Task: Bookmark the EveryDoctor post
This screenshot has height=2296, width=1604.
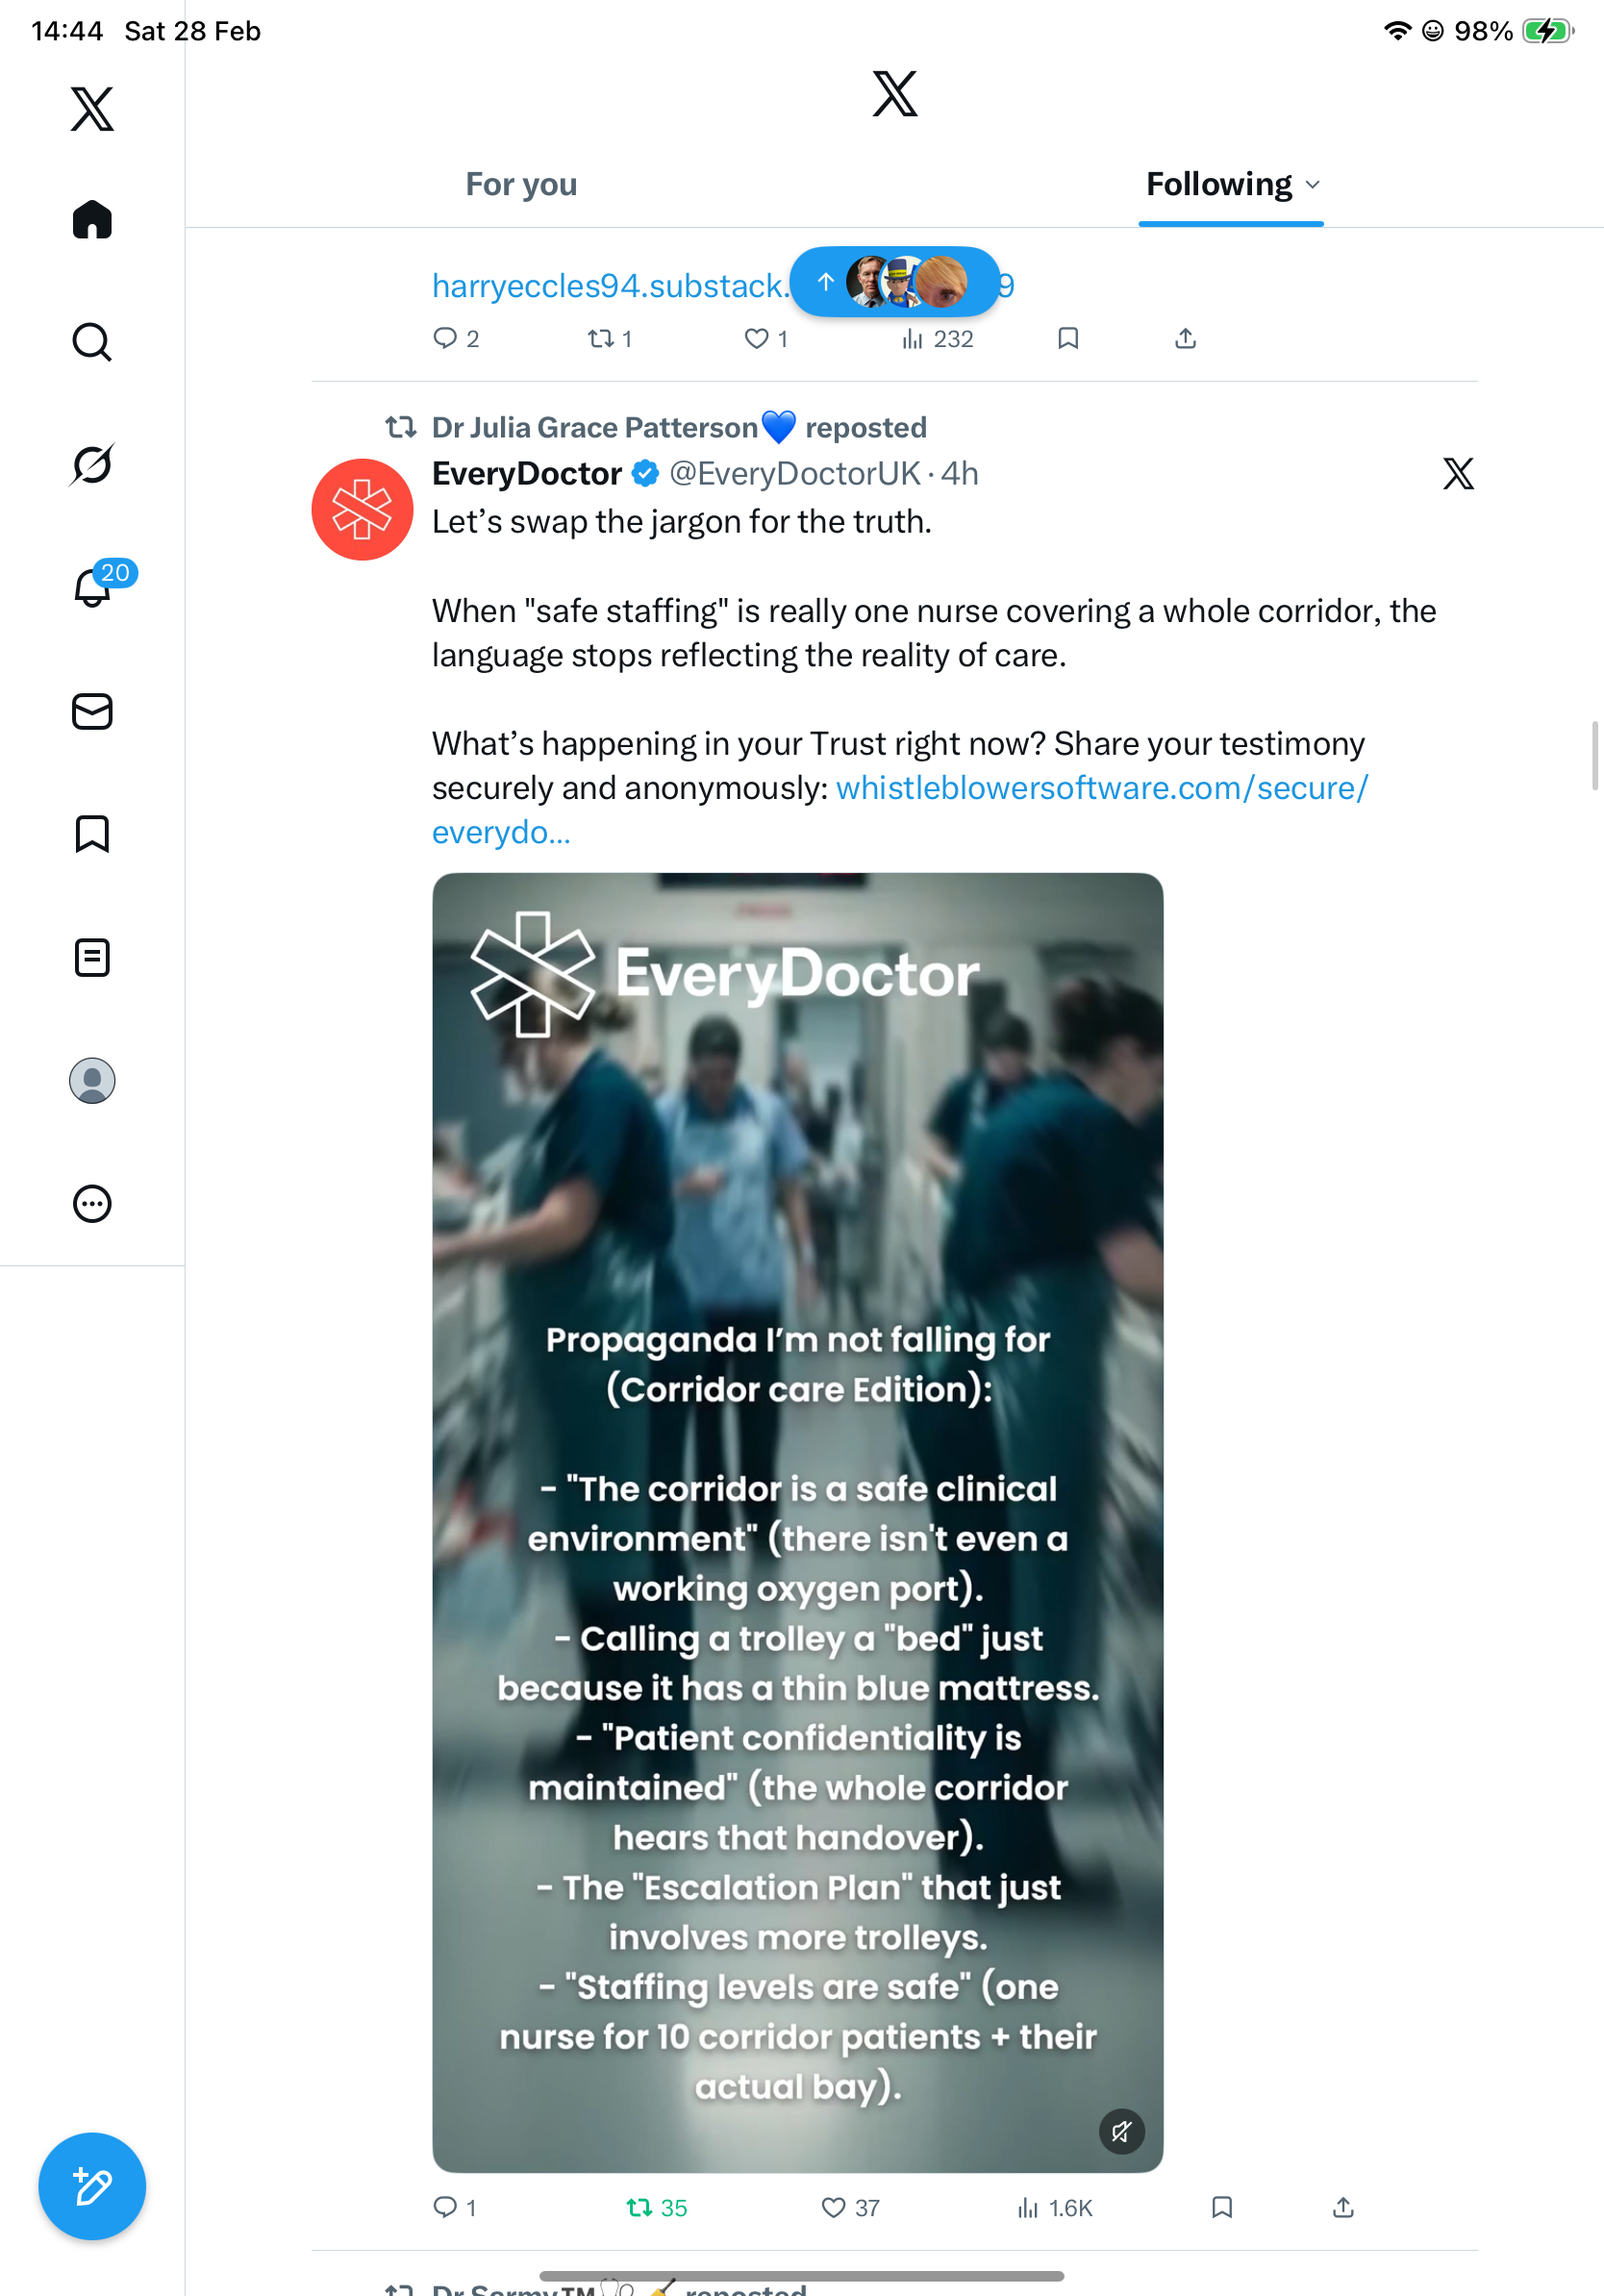Action: pos(1221,2207)
